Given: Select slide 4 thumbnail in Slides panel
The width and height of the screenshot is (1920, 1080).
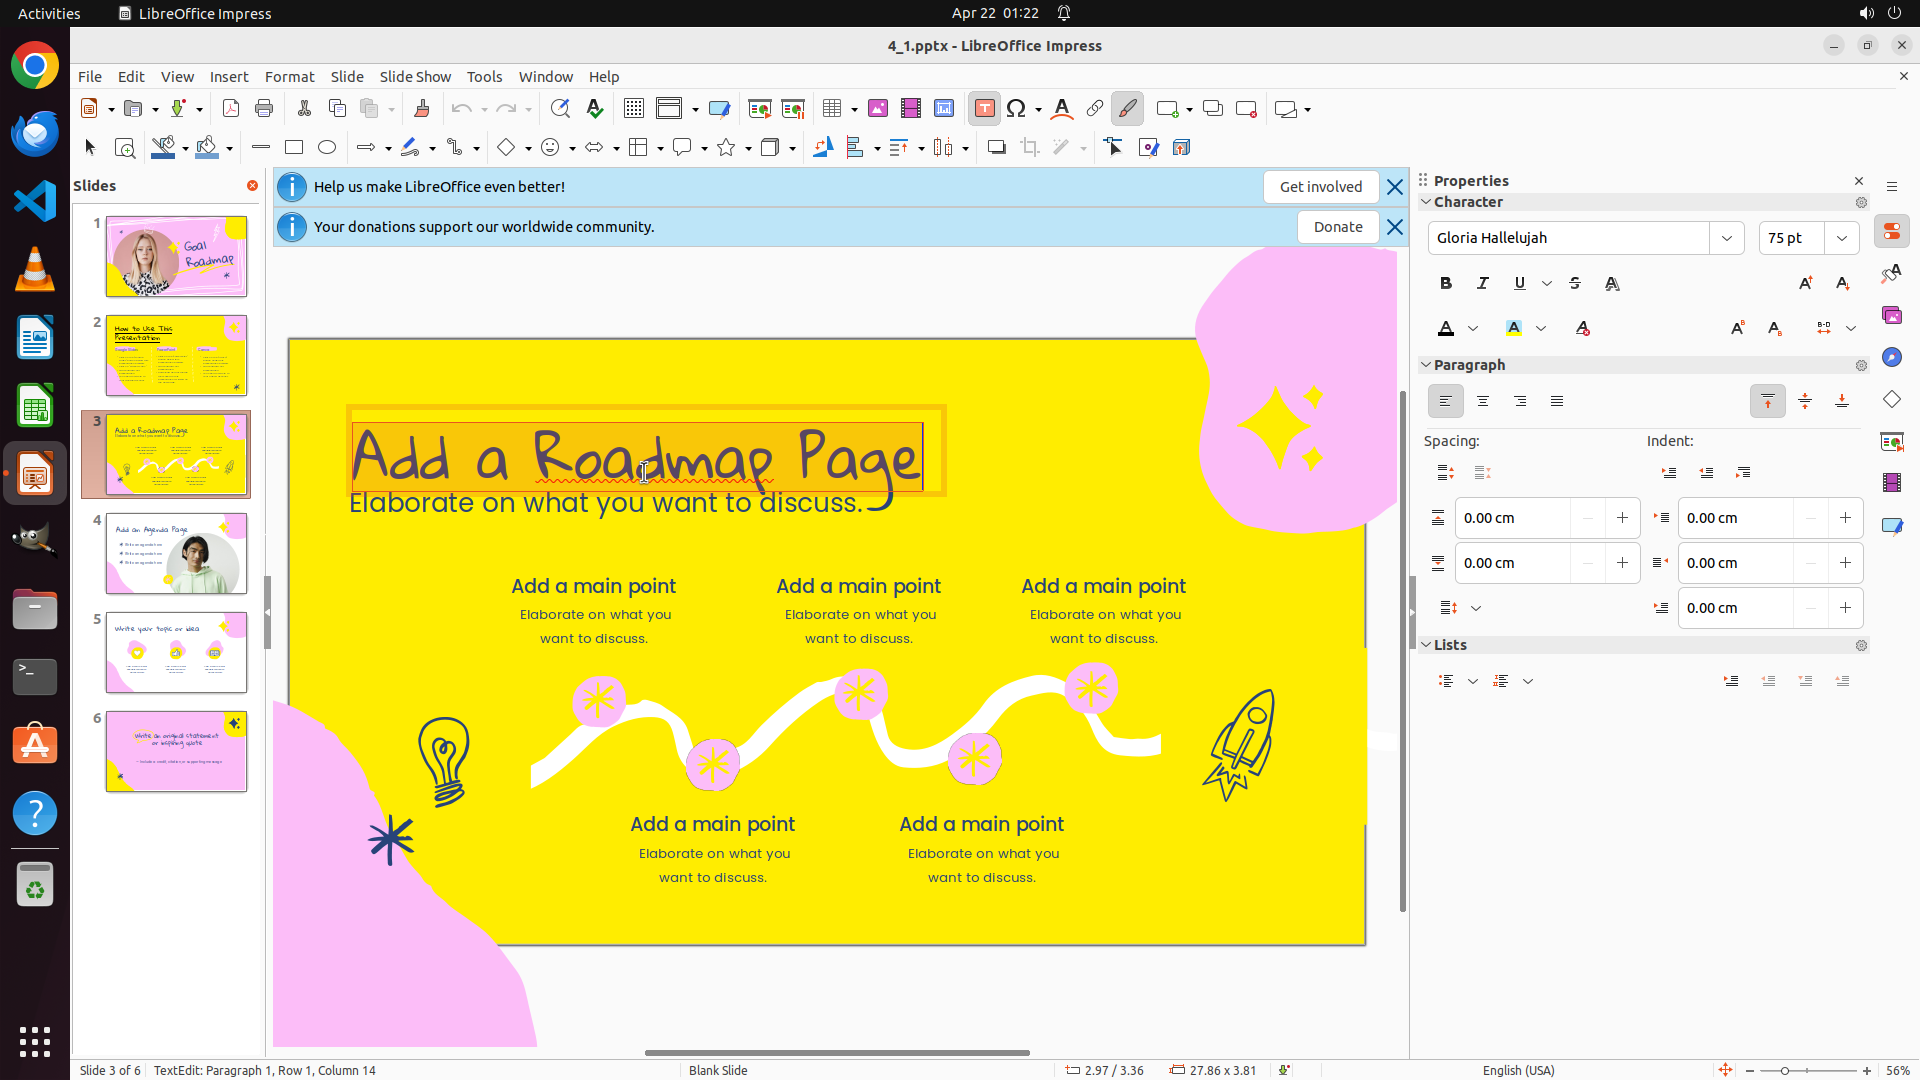Looking at the screenshot, I should tap(176, 554).
